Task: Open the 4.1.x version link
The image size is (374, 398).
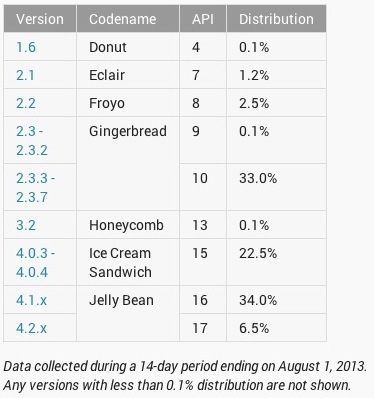Action: tap(31, 300)
